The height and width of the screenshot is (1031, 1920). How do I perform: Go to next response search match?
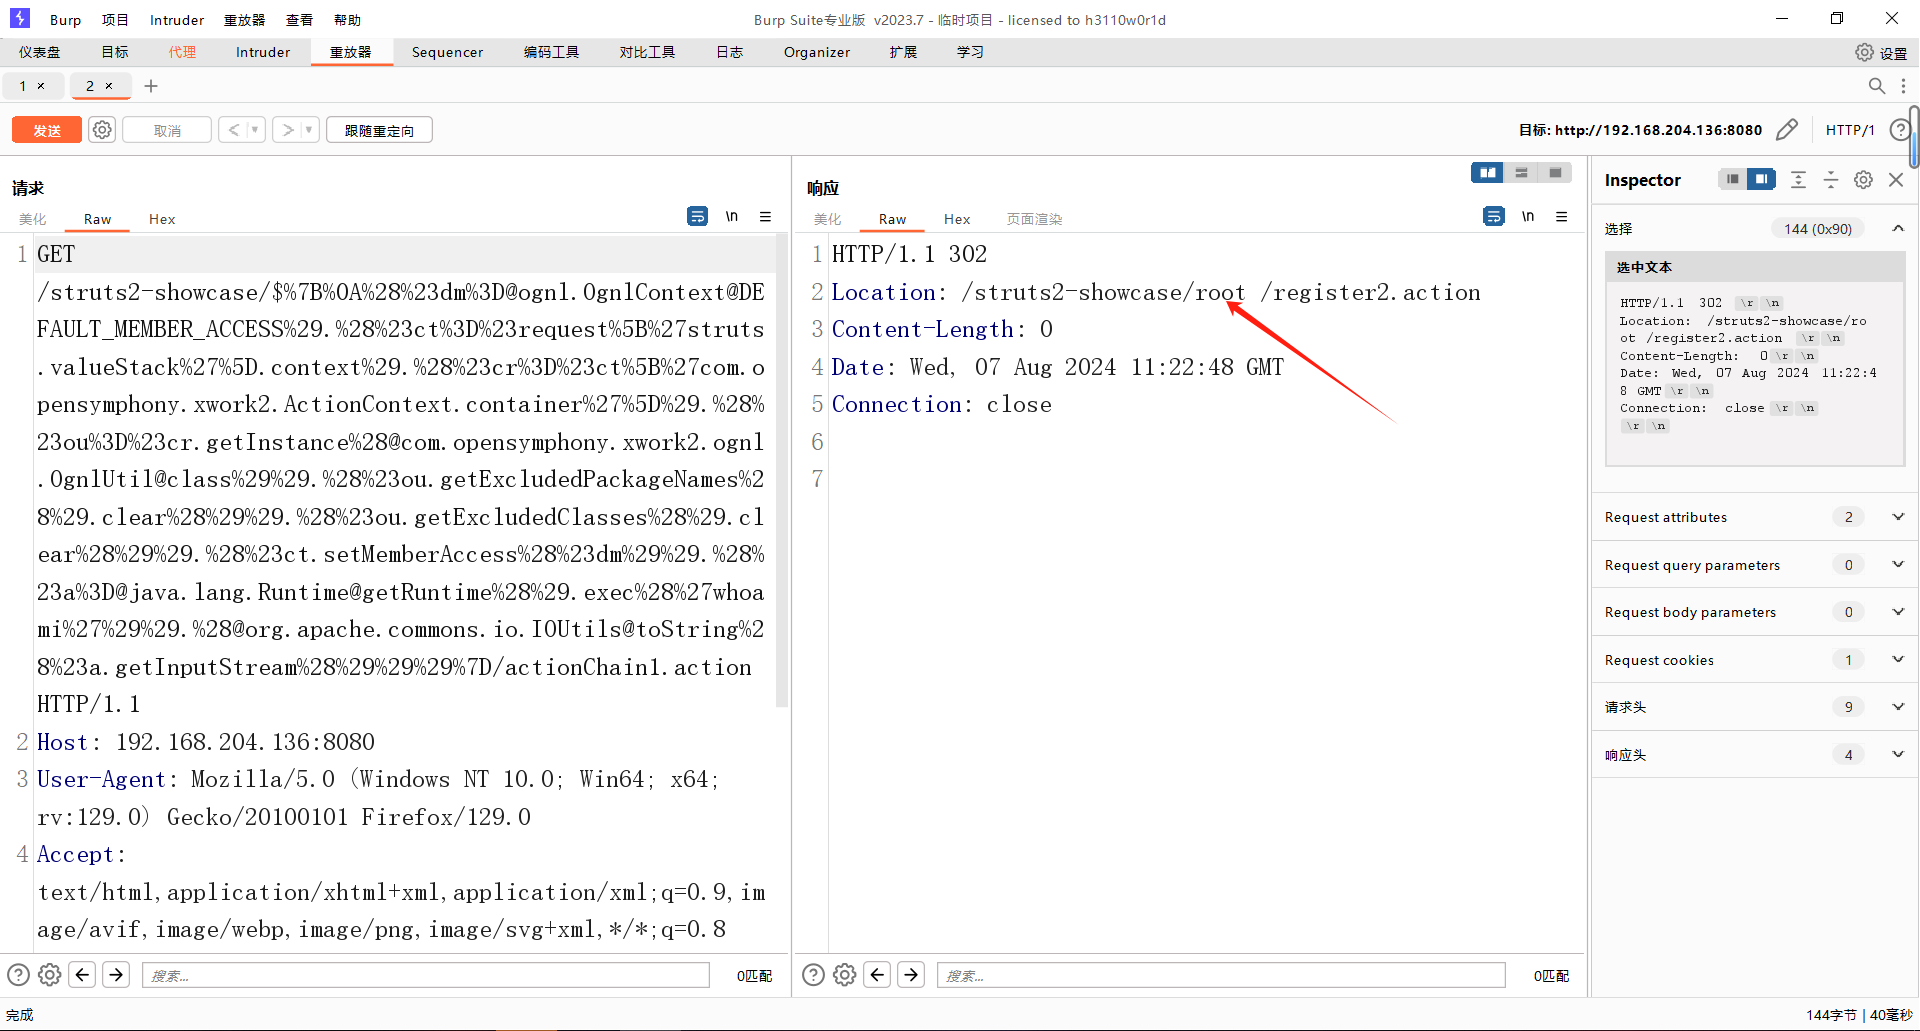click(x=911, y=974)
